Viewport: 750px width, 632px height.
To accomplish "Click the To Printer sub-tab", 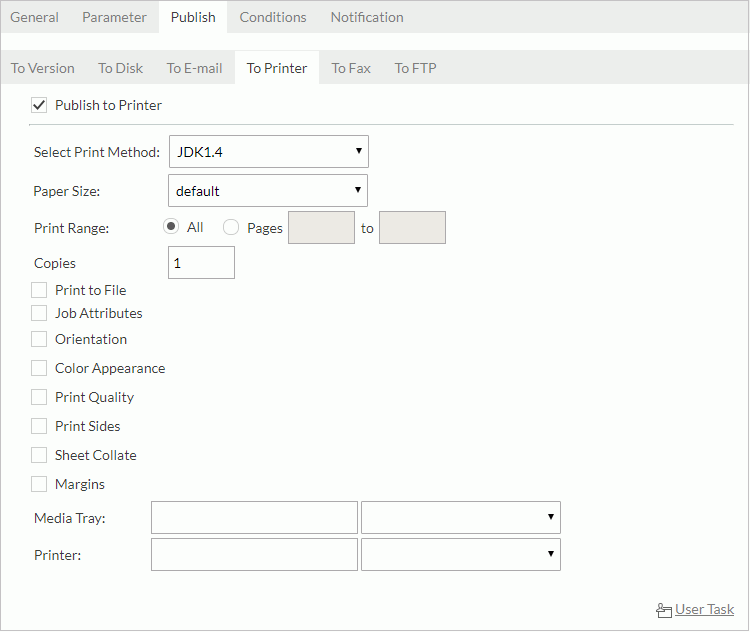I will pyautogui.click(x=277, y=68).
